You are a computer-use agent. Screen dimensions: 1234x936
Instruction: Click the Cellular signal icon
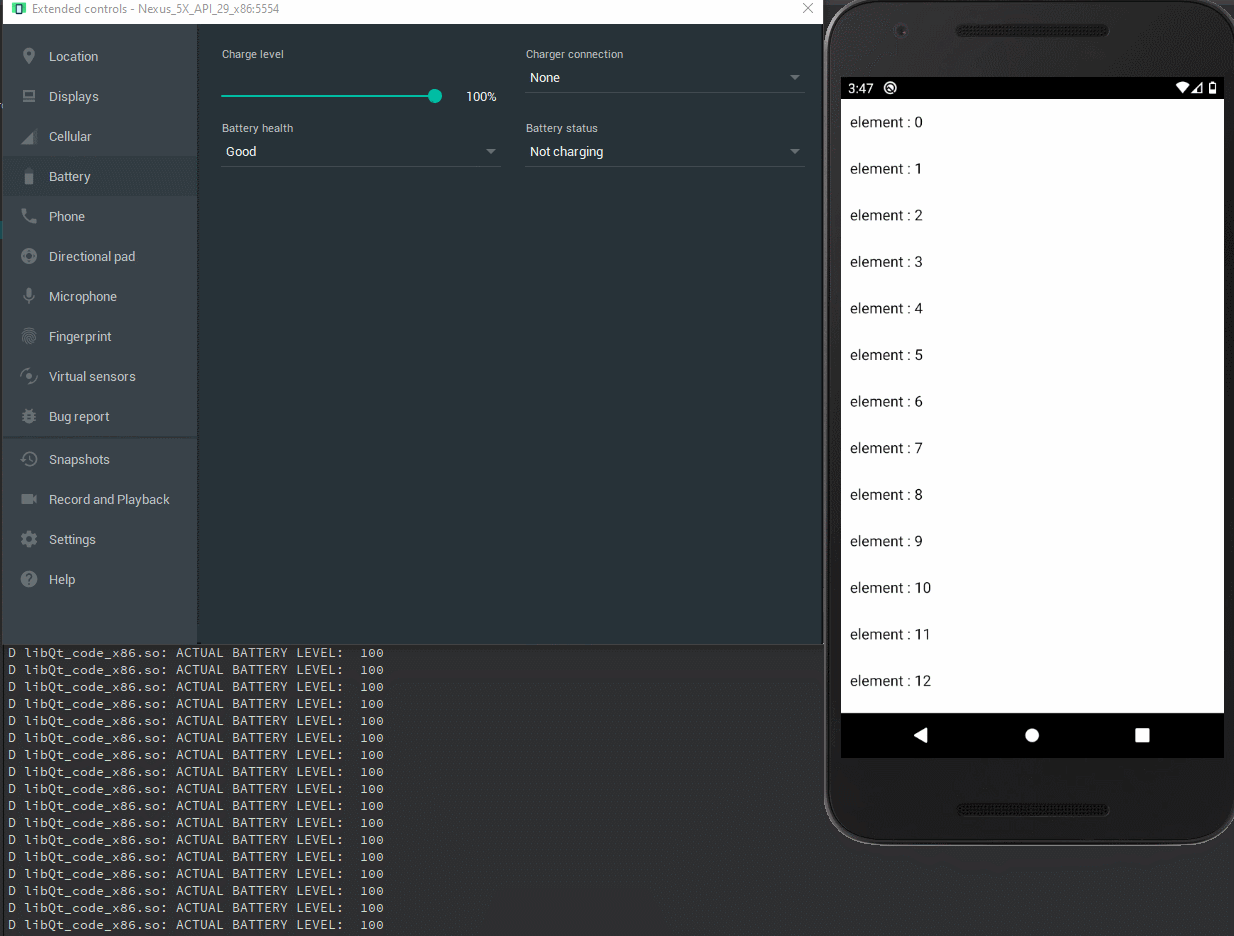click(30, 136)
